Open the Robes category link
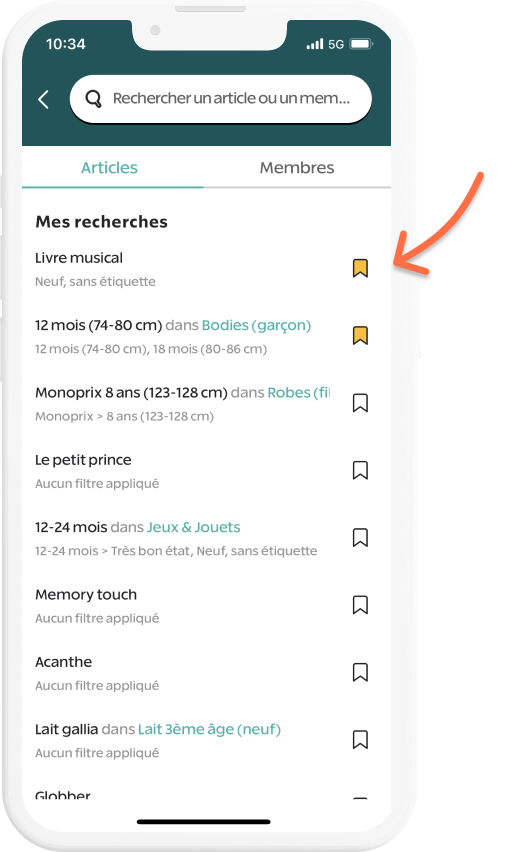The image size is (505, 852). 298,392
